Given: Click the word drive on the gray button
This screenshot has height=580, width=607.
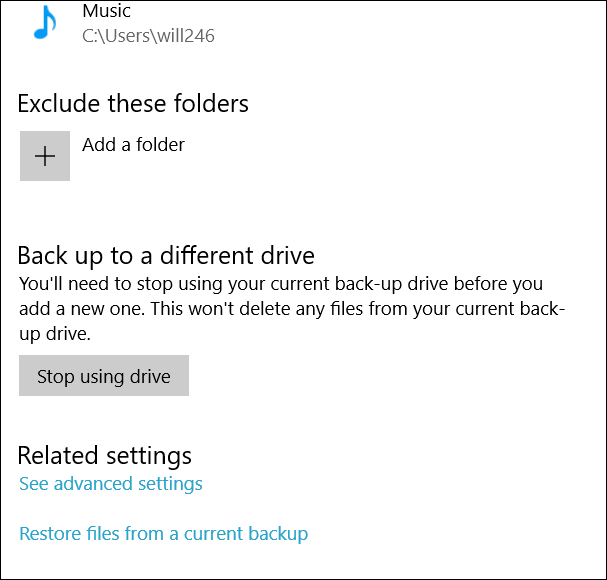Looking at the screenshot, I should (150, 376).
